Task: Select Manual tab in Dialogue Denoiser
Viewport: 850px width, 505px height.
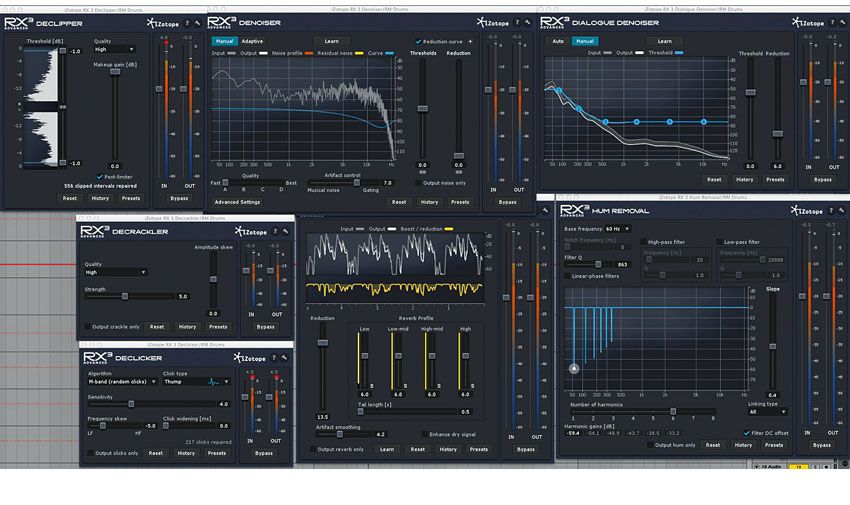Action: tap(585, 41)
